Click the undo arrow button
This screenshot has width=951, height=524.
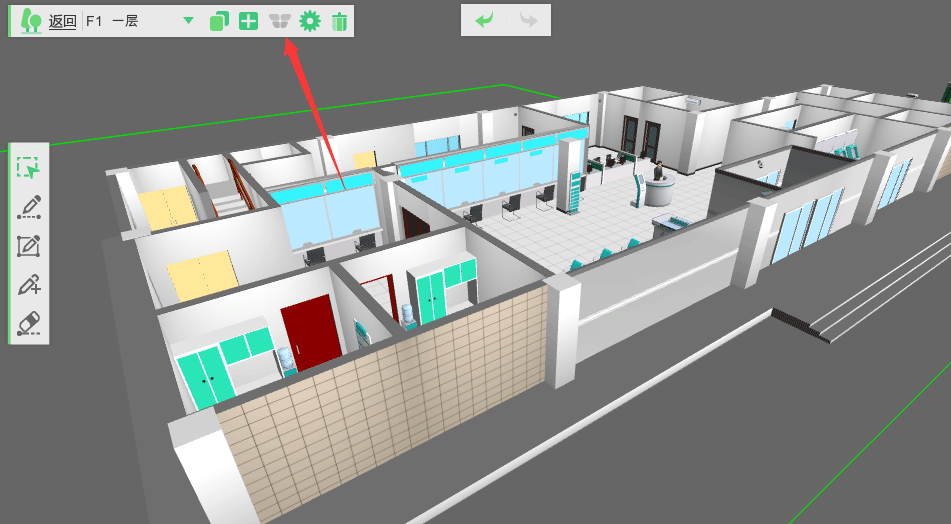click(484, 21)
